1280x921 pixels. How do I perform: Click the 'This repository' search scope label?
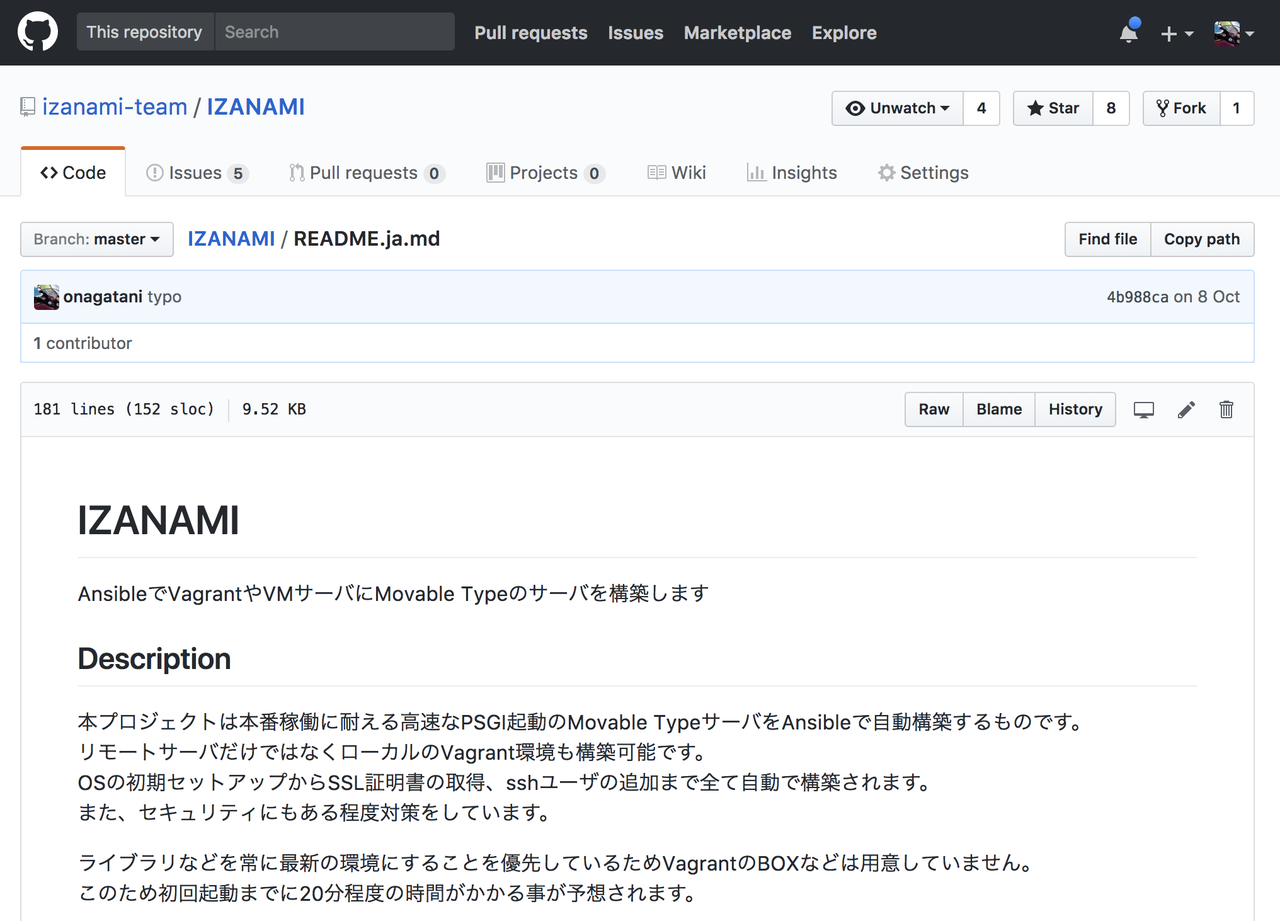144,32
